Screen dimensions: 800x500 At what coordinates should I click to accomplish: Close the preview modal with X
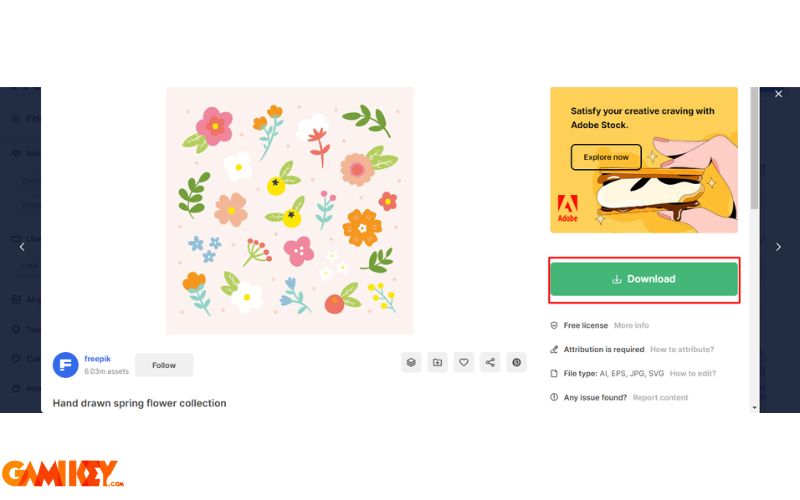[779, 94]
